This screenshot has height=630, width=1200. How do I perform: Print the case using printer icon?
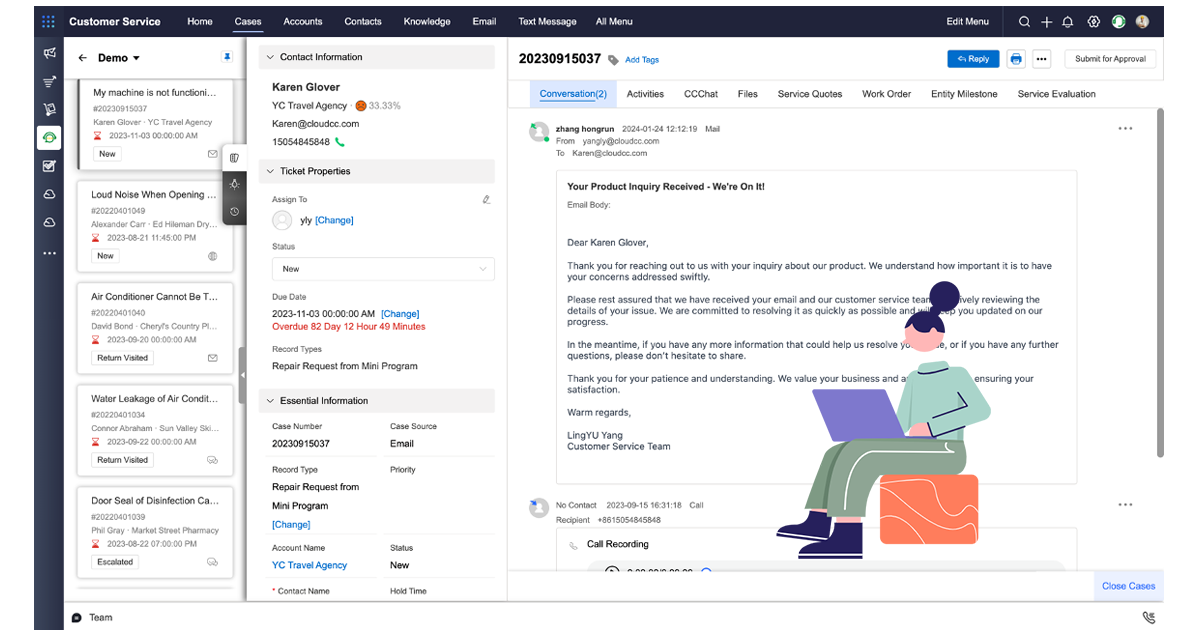1016,59
